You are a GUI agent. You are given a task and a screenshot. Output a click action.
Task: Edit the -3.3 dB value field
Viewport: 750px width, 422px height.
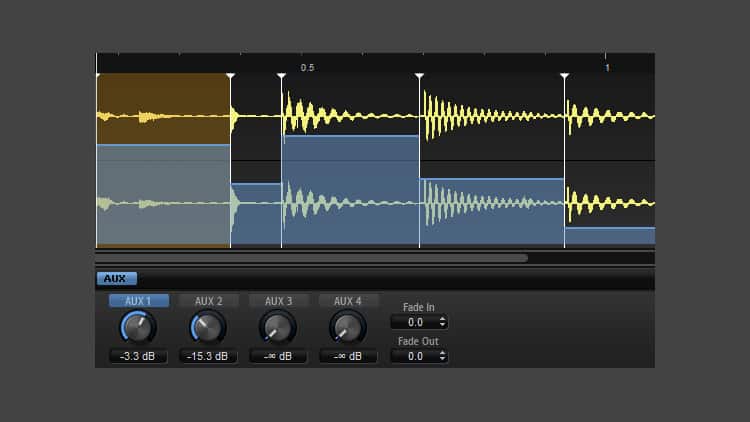tap(138, 356)
